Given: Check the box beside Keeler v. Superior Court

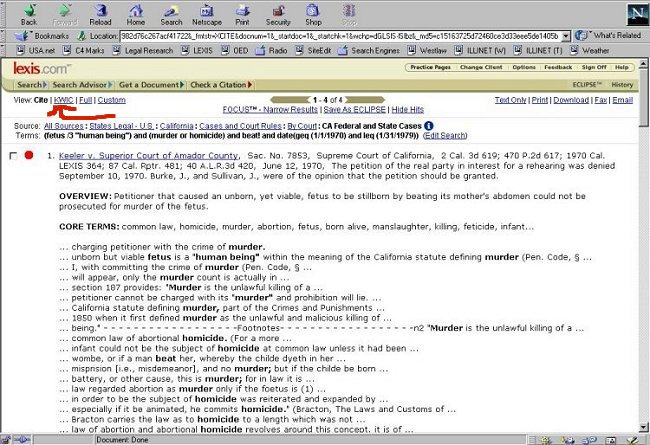Looking at the screenshot, I should pyautogui.click(x=12, y=157).
